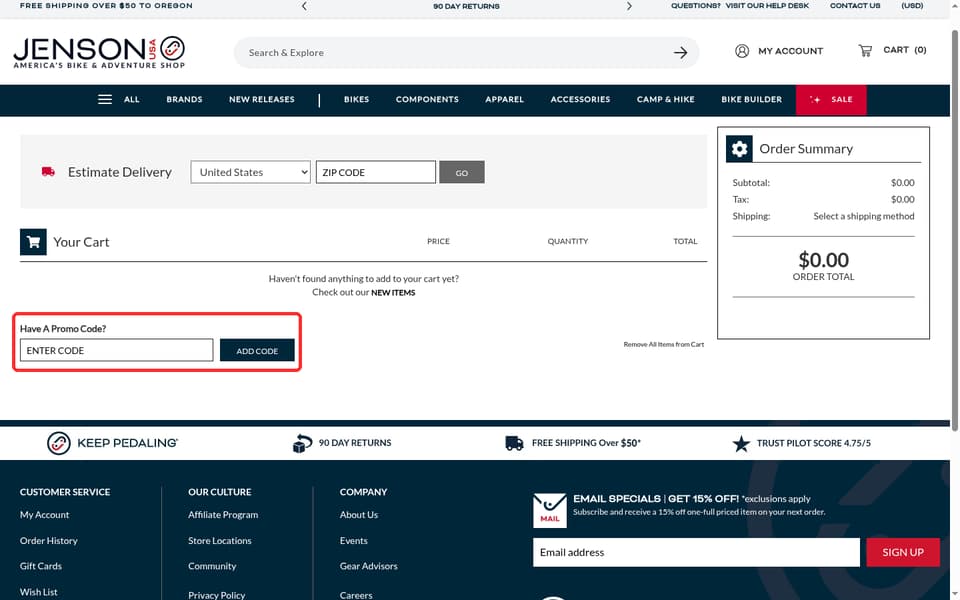
Task: Open My Account footer link
Action: tap(44, 515)
